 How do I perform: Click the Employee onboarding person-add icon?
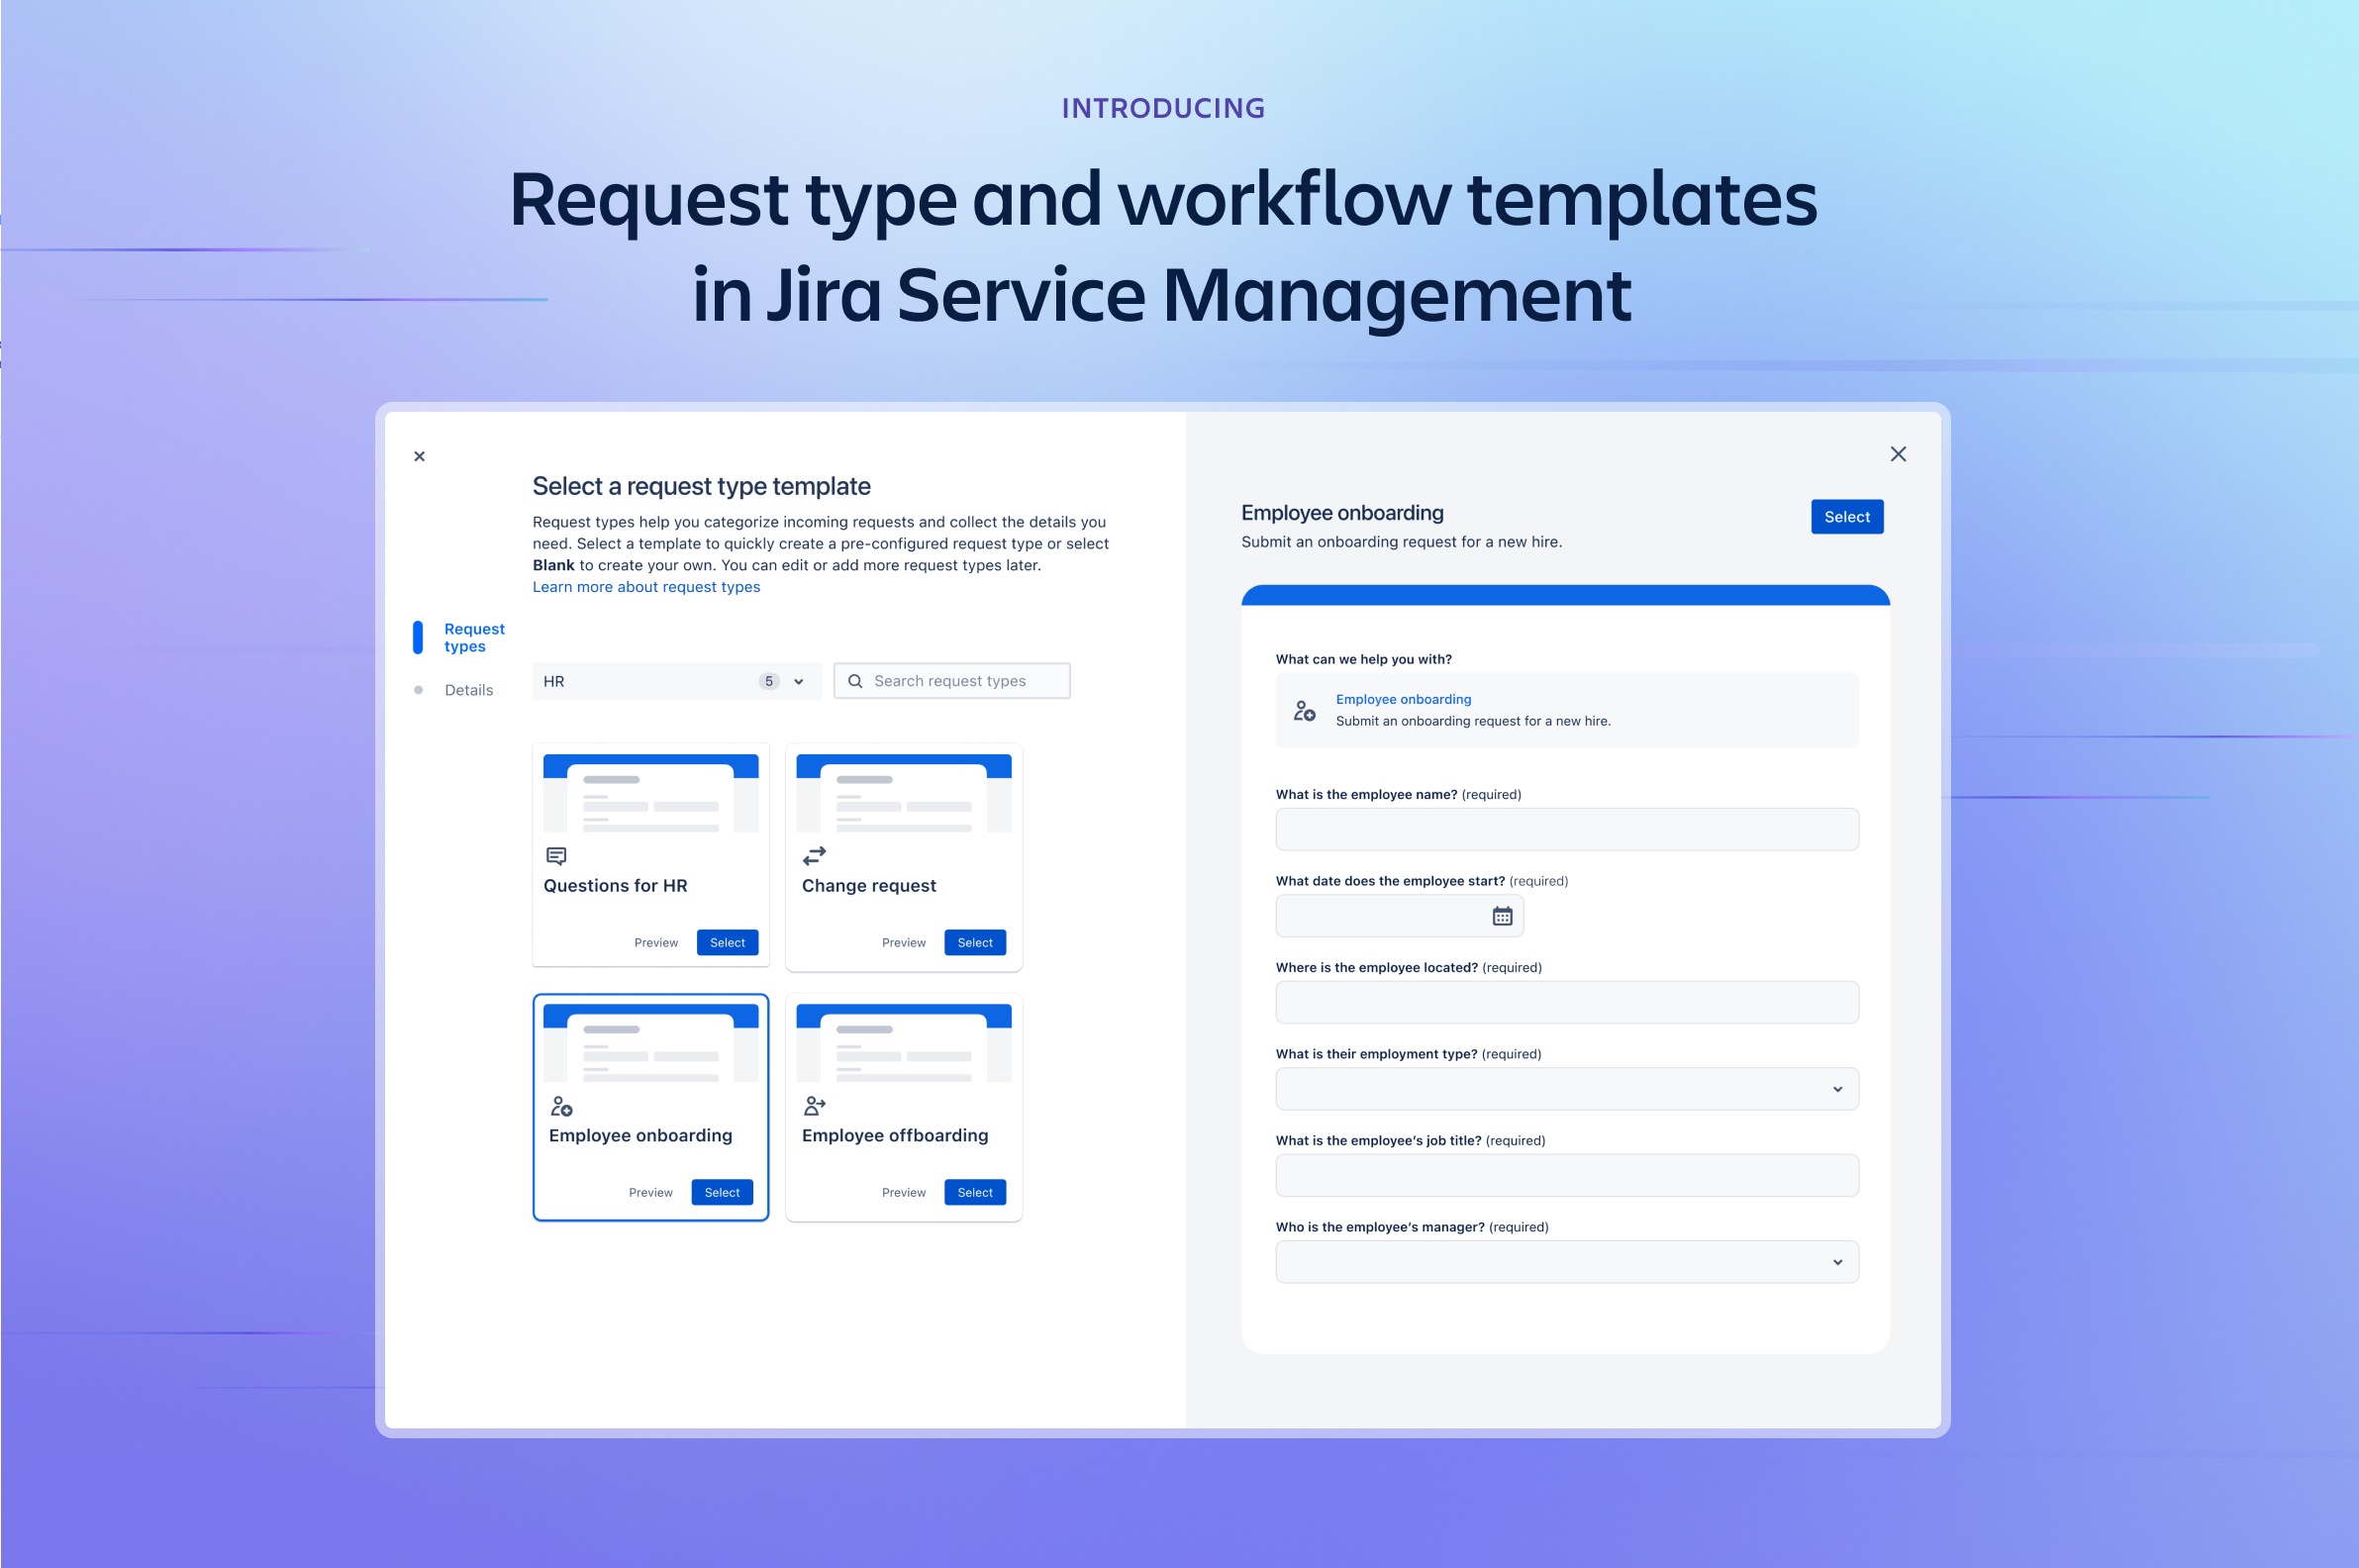coord(561,1106)
